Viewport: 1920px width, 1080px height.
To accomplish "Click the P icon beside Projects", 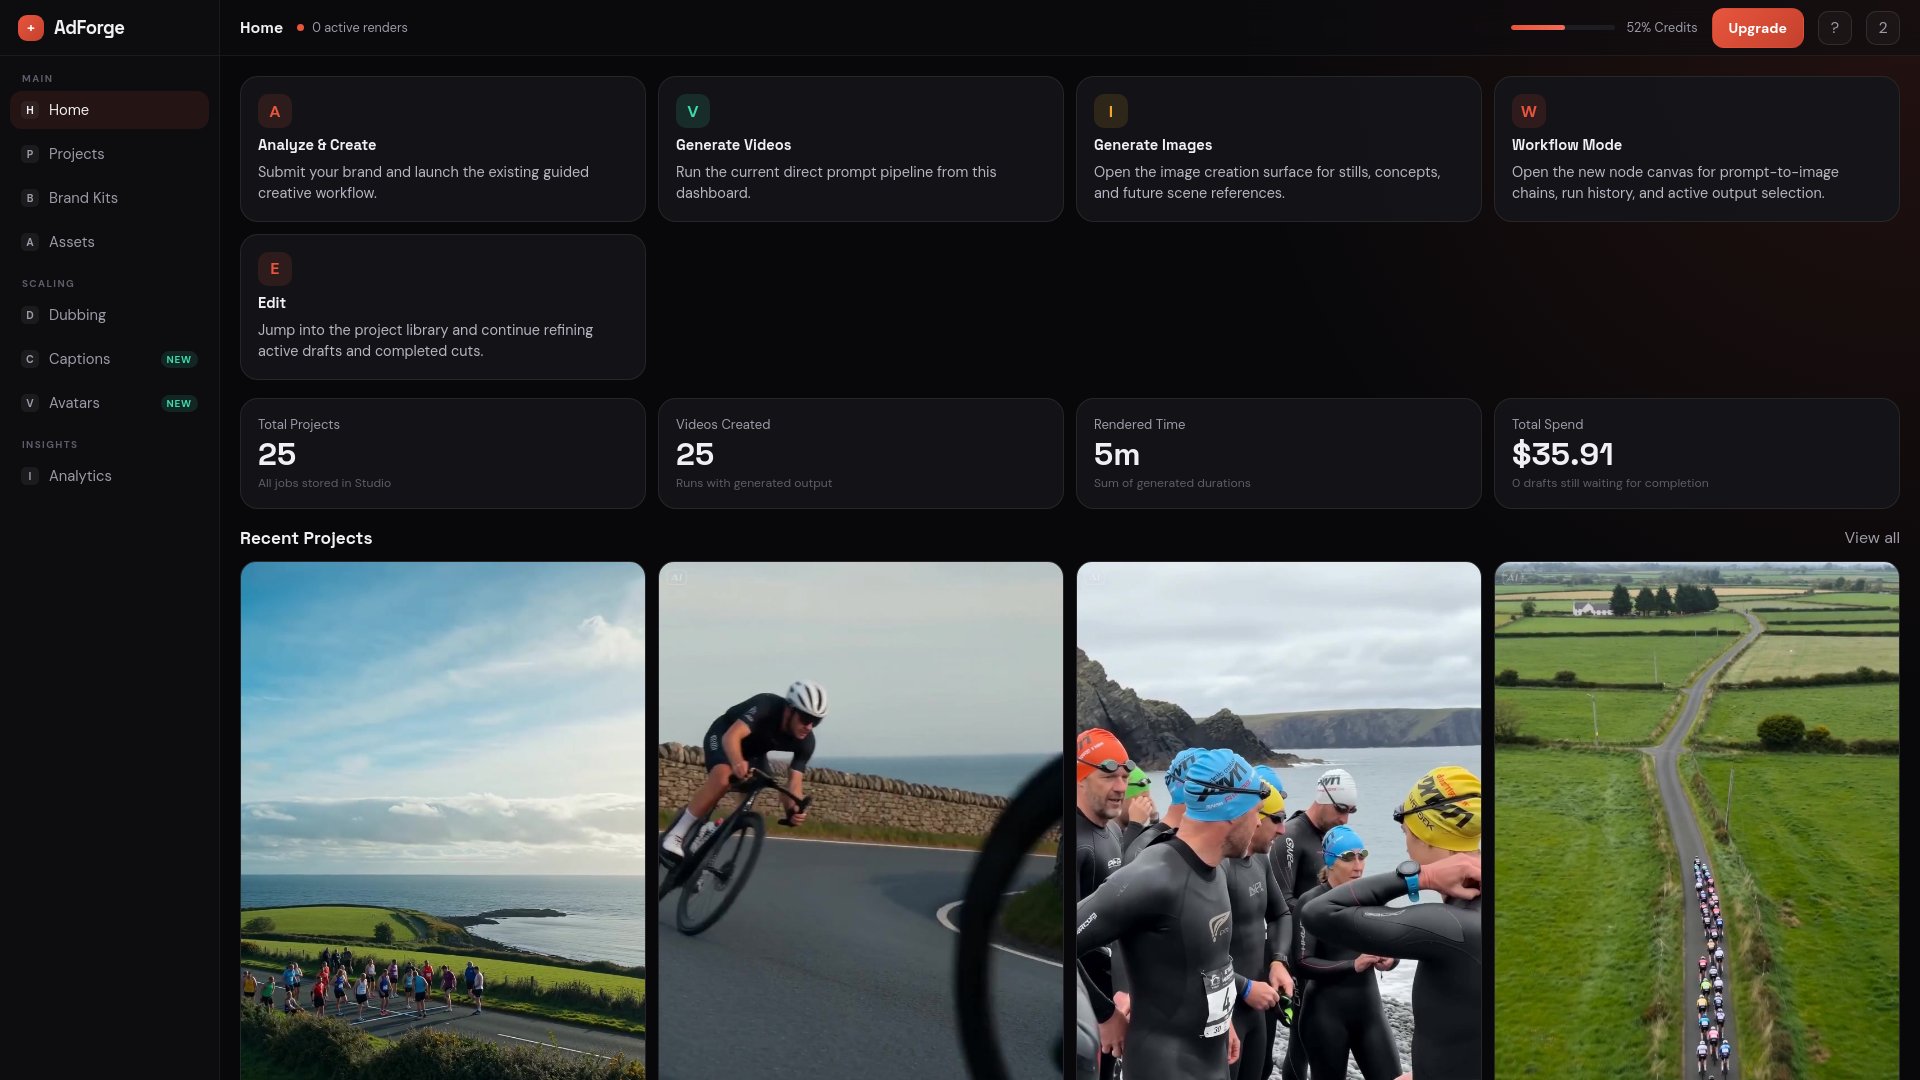I will coord(30,154).
